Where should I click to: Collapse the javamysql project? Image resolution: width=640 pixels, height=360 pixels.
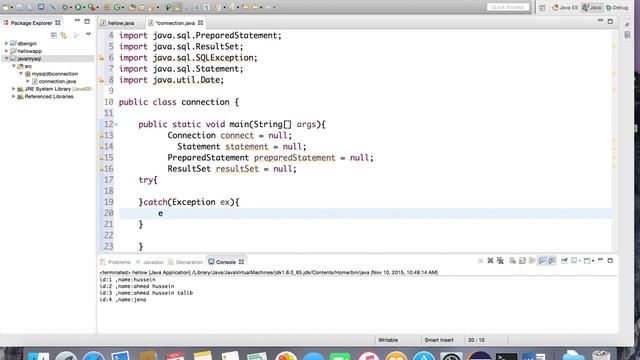[x=6, y=58]
